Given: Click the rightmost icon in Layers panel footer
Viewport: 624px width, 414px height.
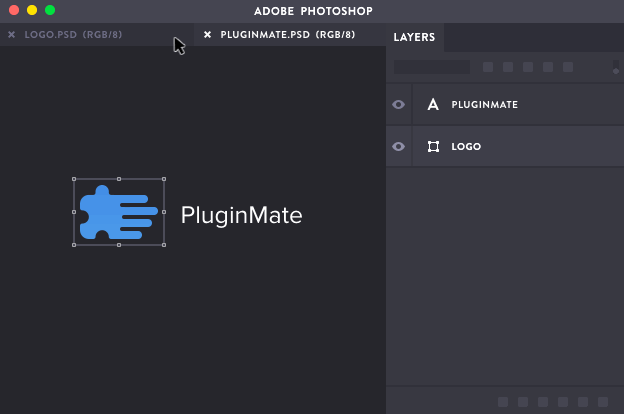Looking at the screenshot, I should coord(603,402).
